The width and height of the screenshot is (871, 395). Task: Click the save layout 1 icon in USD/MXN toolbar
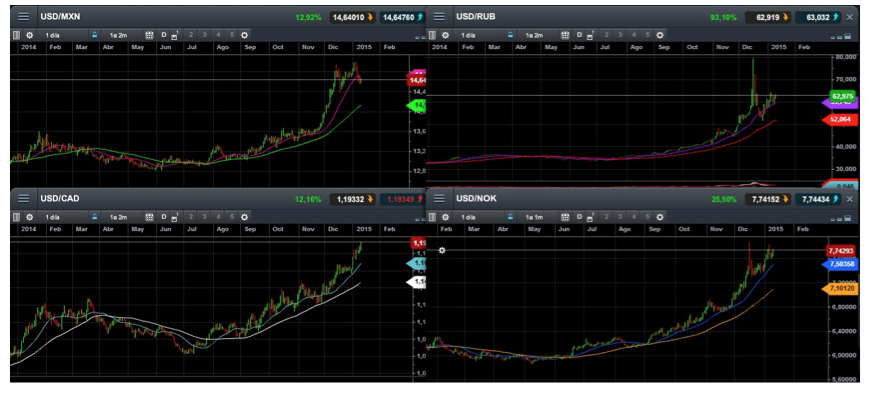pos(174,36)
